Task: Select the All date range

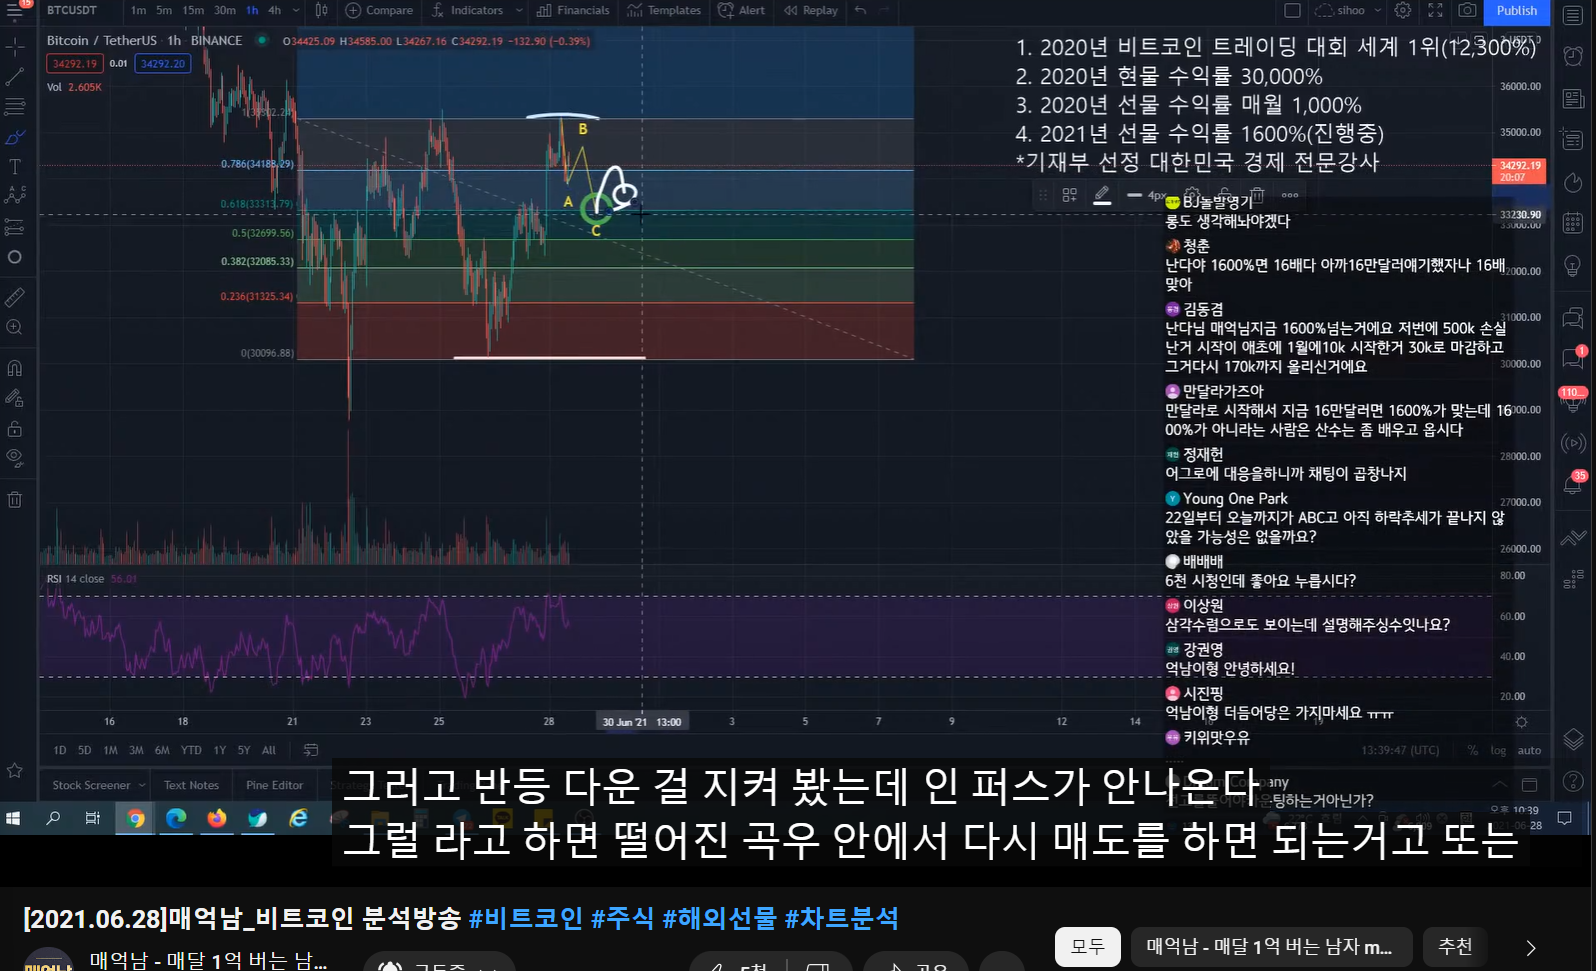Action: coord(269,750)
